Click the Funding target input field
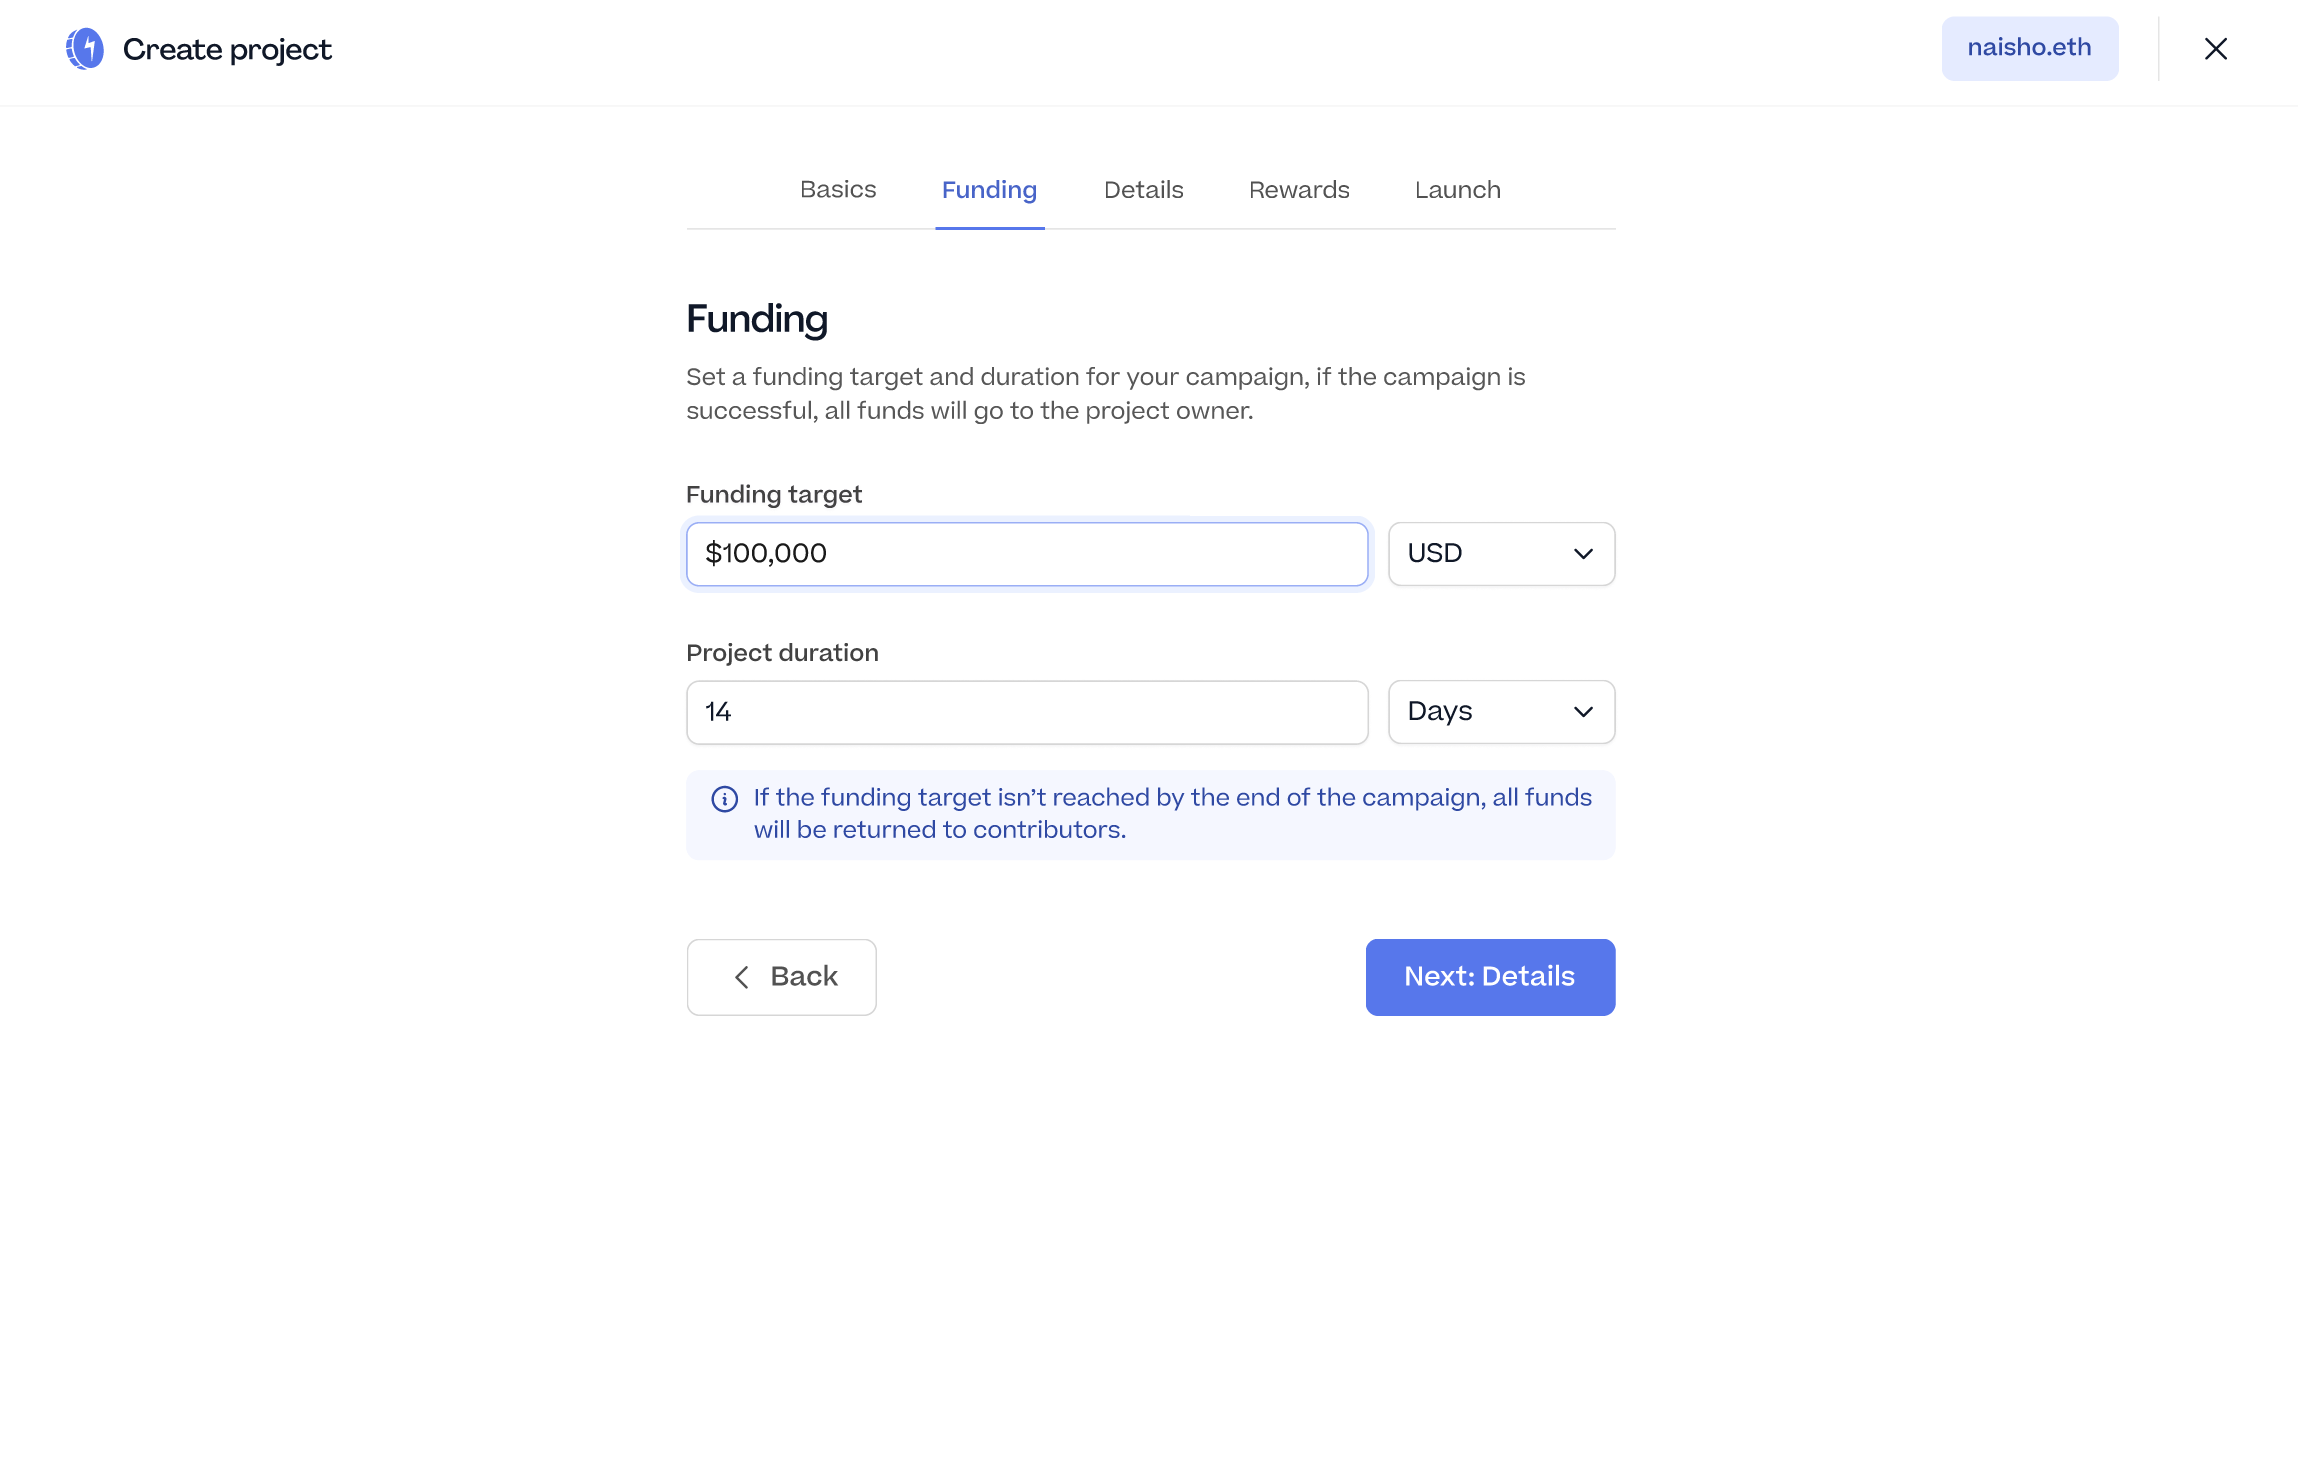Screen dimensions: 2298x1472 pyautogui.click(x=1027, y=553)
